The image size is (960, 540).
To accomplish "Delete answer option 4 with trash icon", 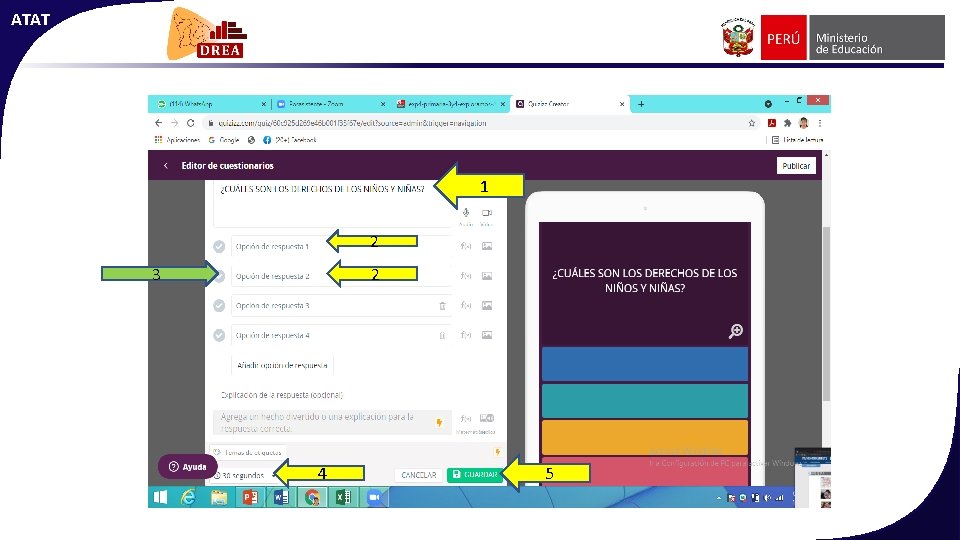I will (x=442, y=336).
